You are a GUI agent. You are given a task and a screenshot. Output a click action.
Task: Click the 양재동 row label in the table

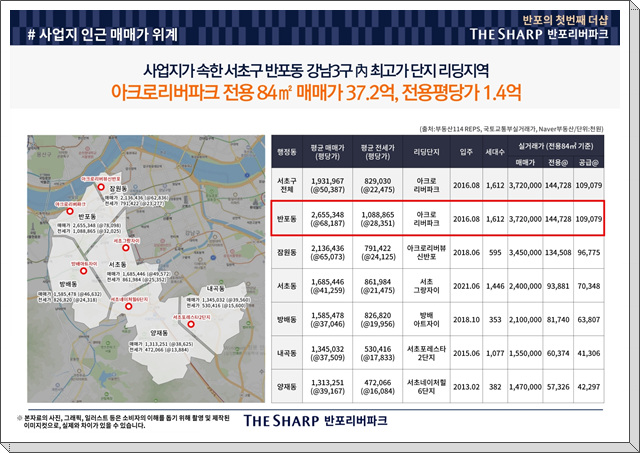pos(287,387)
